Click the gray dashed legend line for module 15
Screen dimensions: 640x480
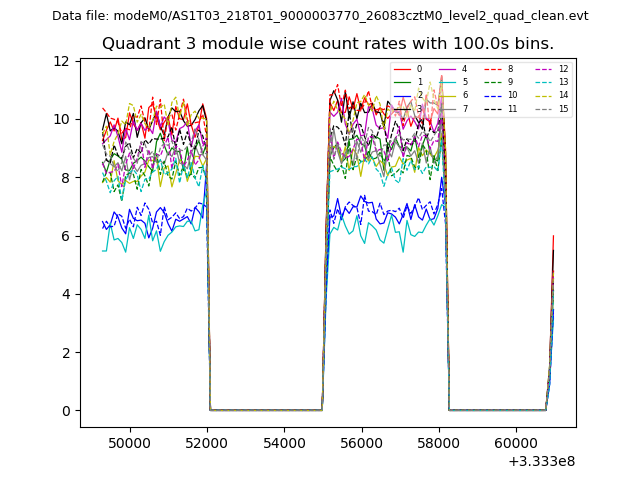[x=542, y=108]
